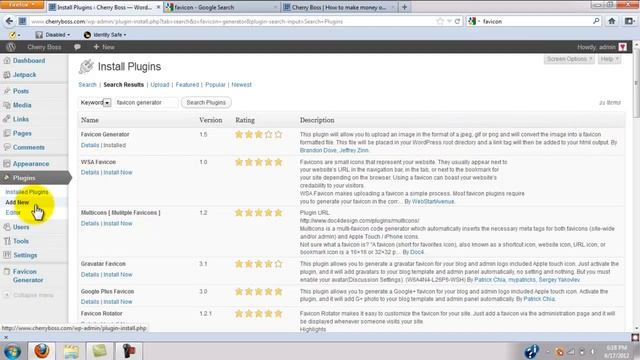Open the Firefox menu button

click(22, 4)
